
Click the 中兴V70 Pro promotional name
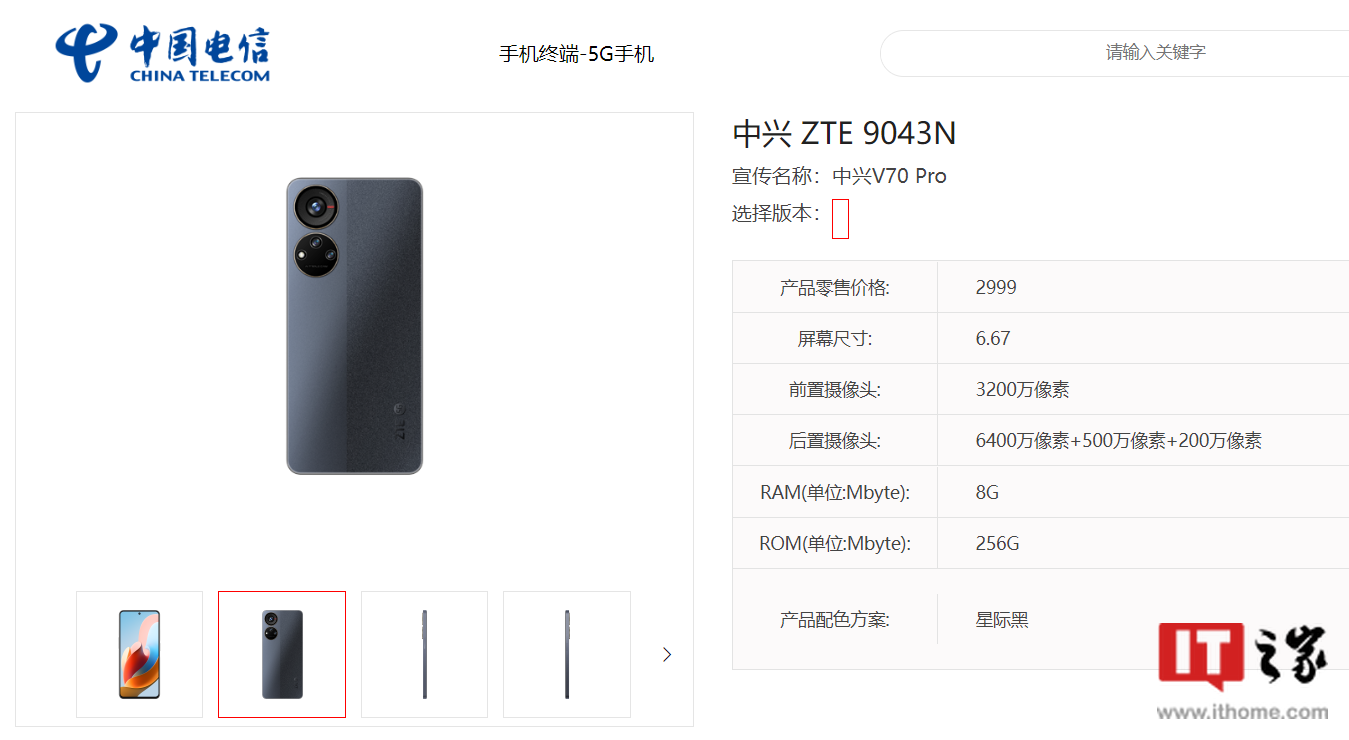(x=890, y=176)
